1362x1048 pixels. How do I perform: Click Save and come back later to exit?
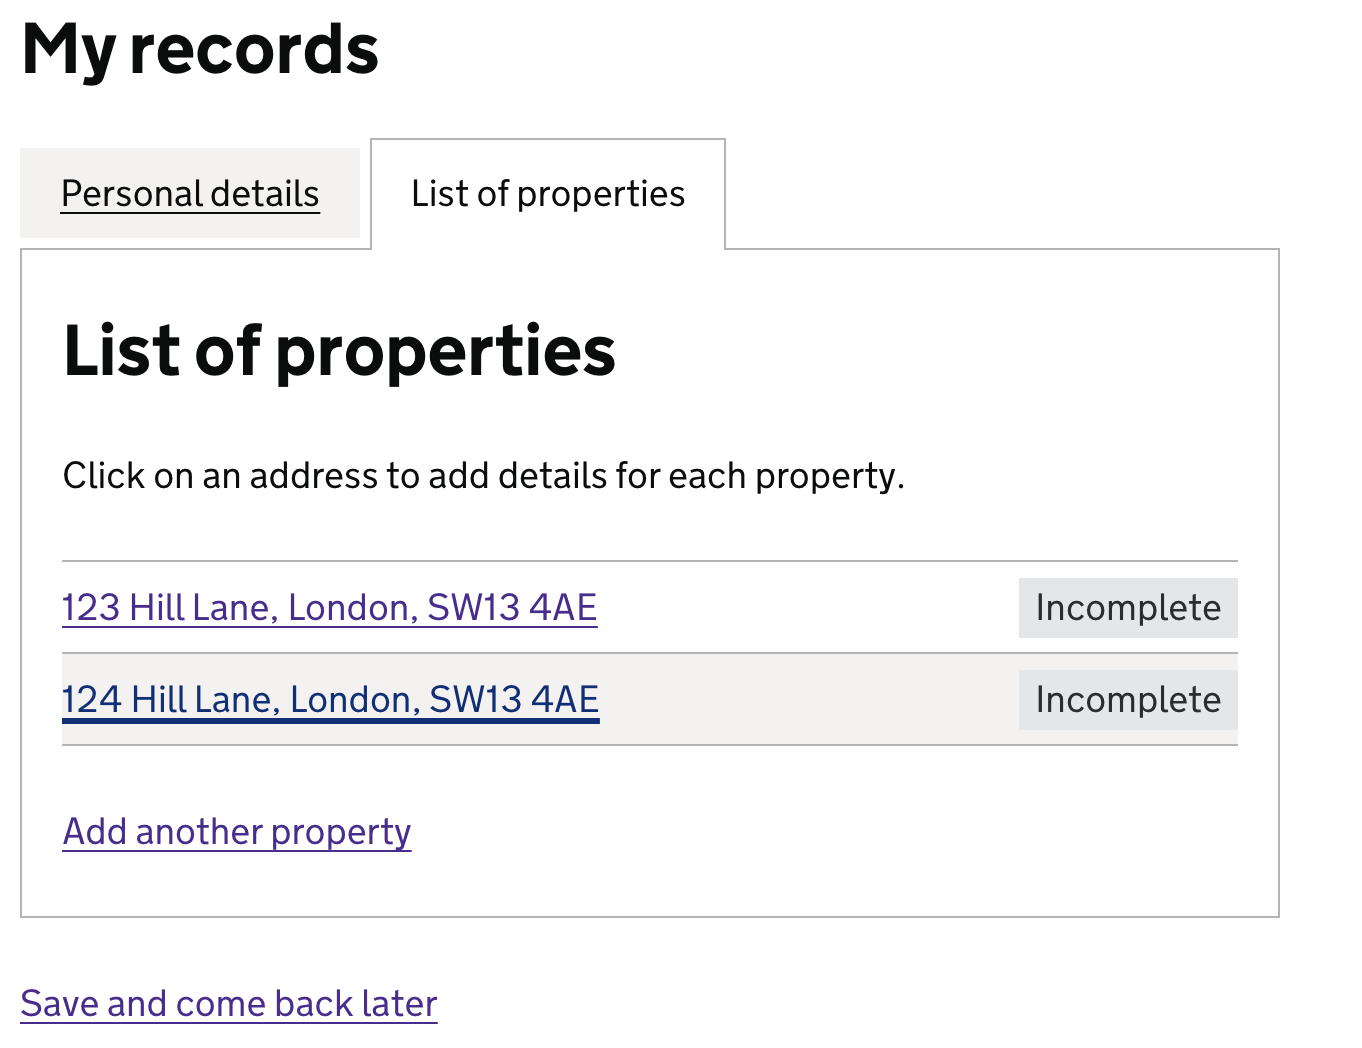228,1003
